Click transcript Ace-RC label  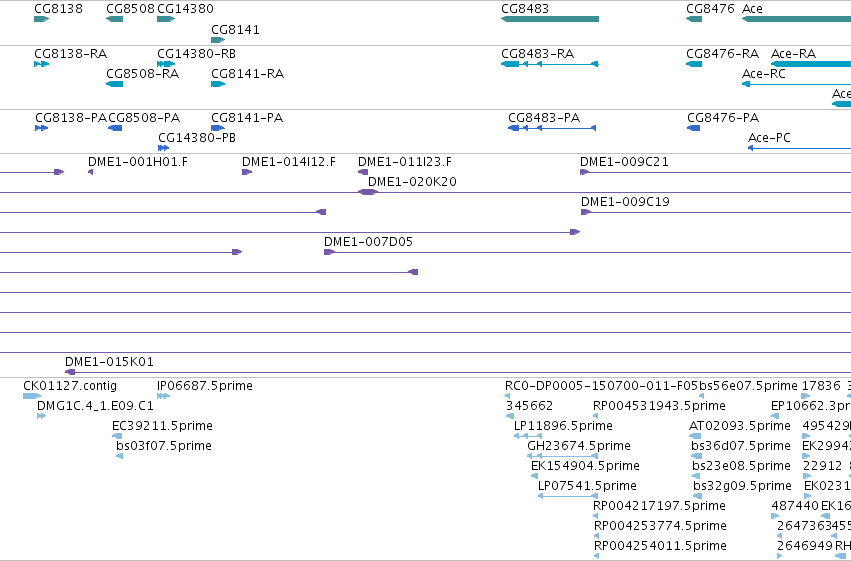[764, 74]
